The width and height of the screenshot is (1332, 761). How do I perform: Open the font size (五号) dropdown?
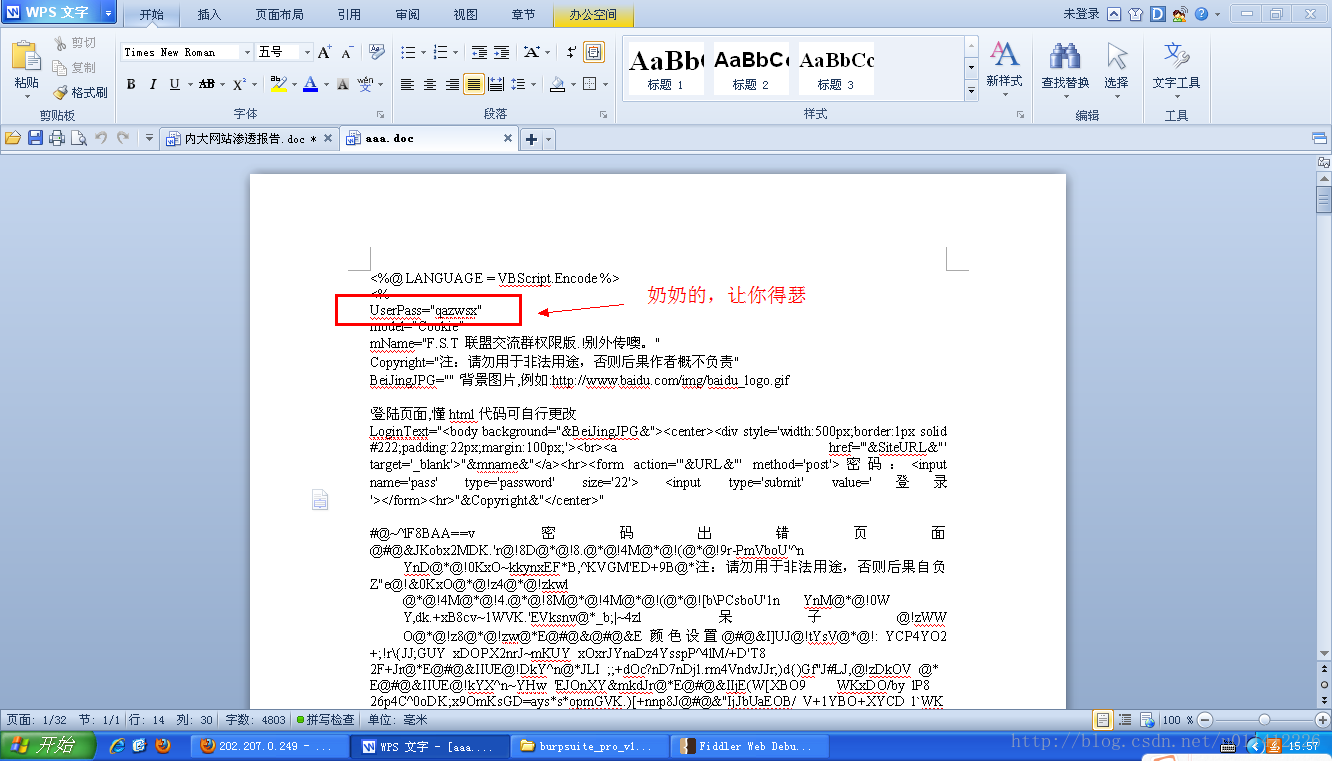307,52
